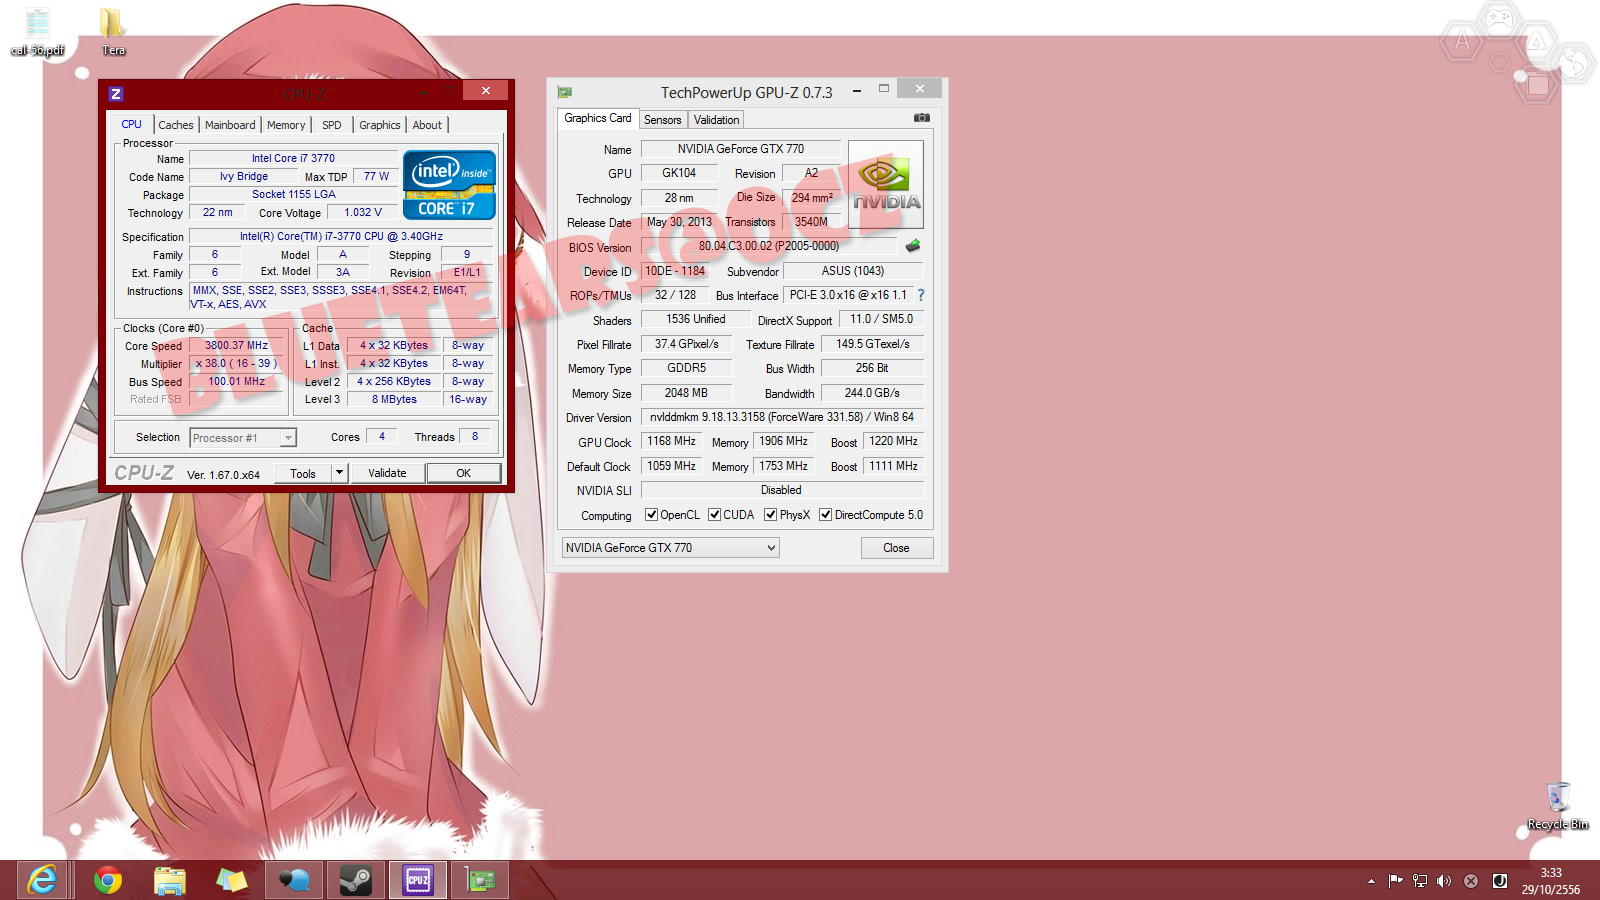Open the volume speaker tray icon
Viewport: 1600px width, 900px height.
1444,881
